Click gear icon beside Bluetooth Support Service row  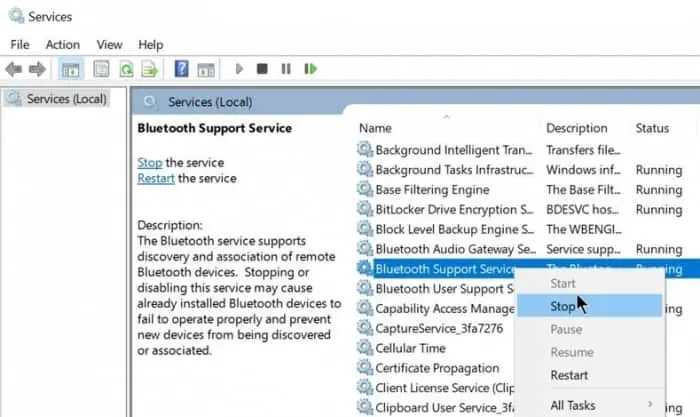[x=365, y=268]
